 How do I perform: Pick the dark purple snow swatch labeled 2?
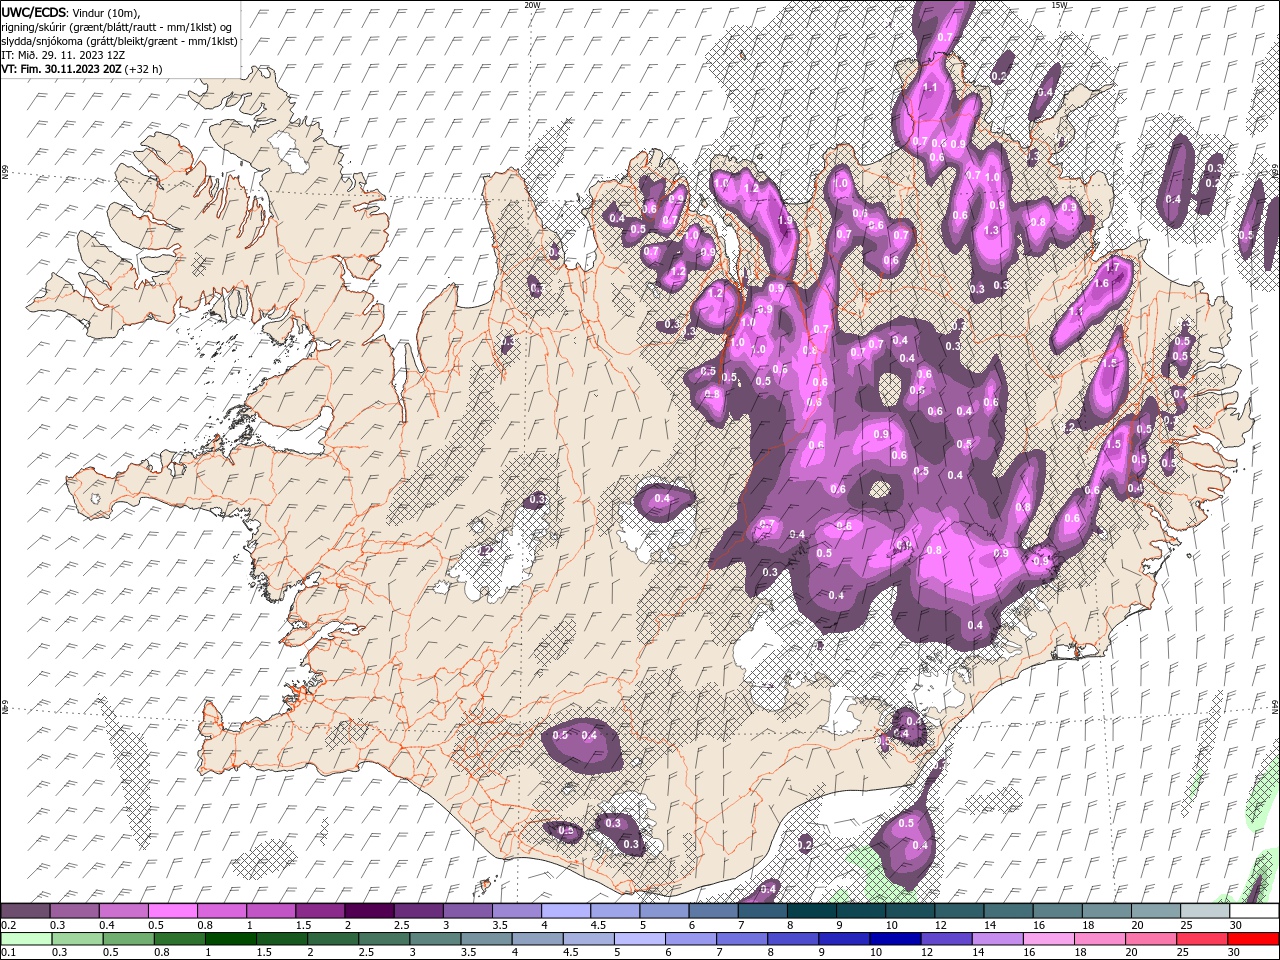click(368, 911)
